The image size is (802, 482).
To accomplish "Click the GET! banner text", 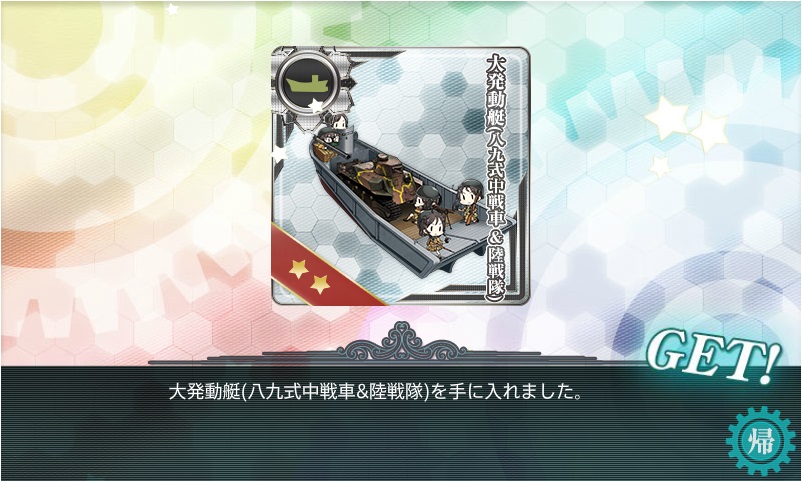I will pyautogui.click(x=714, y=358).
